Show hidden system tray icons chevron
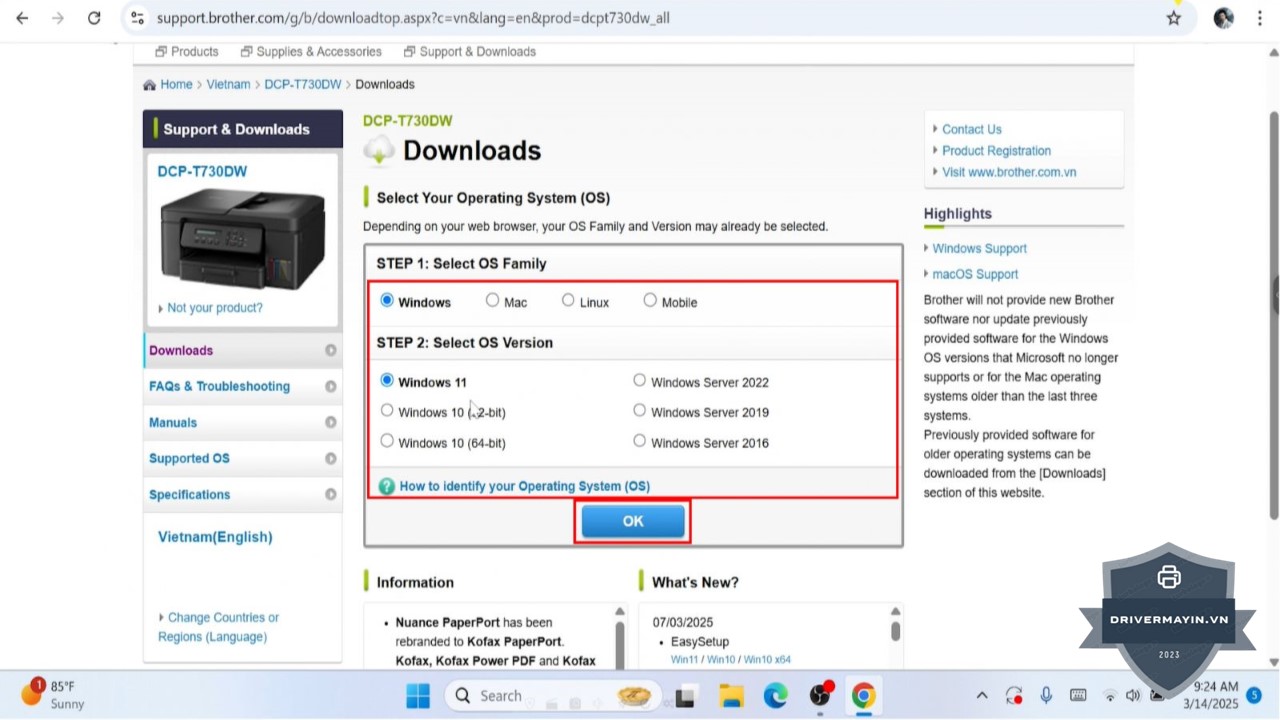 [982, 696]
